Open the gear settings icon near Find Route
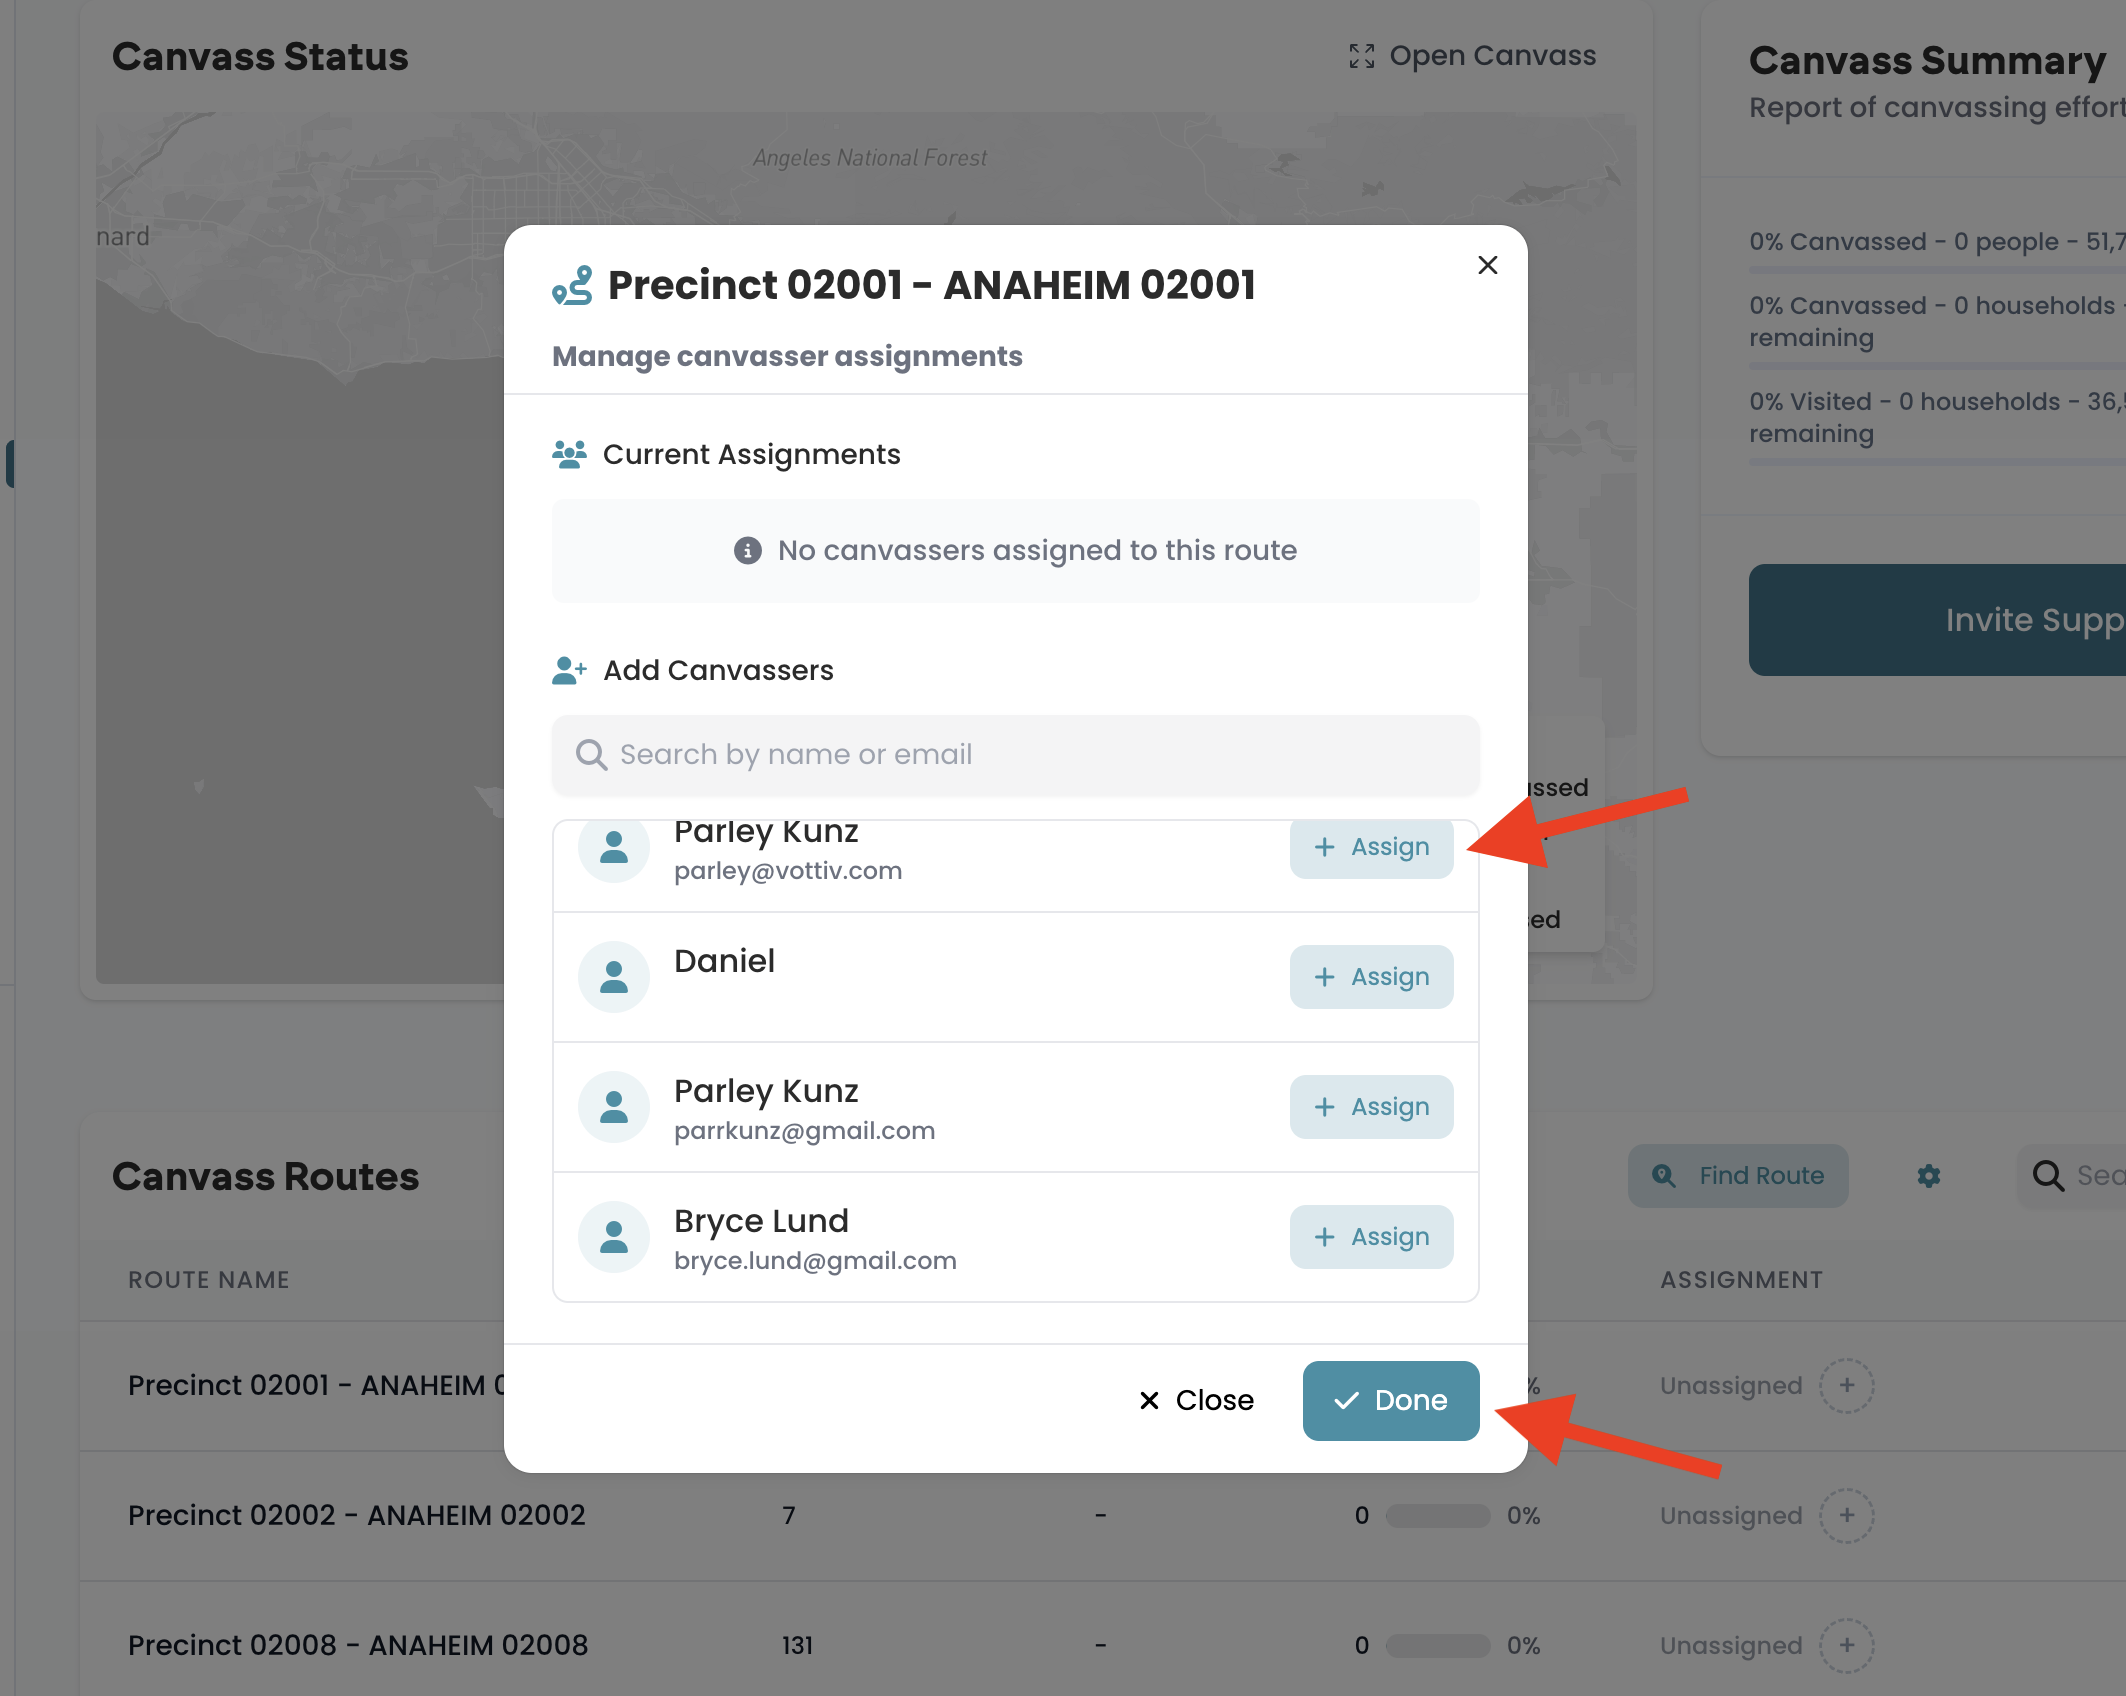Screen dimensions: 2126x1696 pos(1929,1176)
